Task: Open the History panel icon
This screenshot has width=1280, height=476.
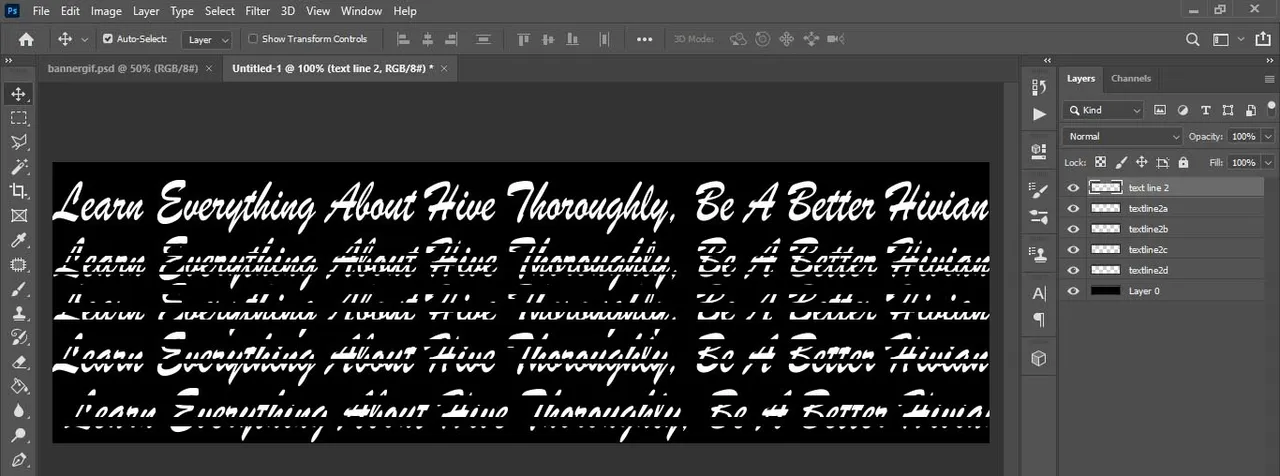Action: 1039,87
